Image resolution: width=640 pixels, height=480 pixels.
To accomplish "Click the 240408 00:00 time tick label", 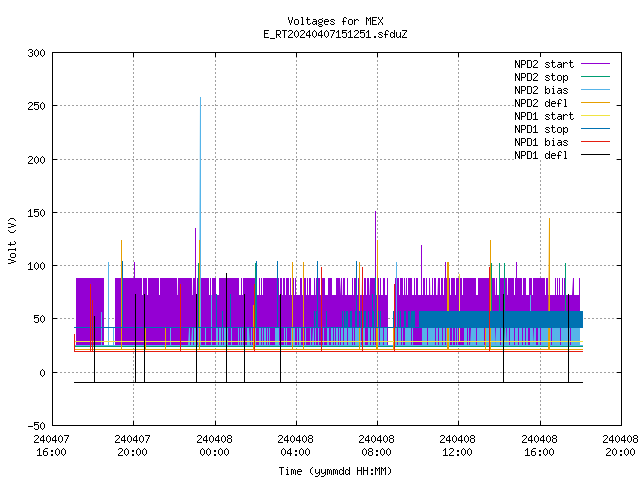I will point(214,446).
